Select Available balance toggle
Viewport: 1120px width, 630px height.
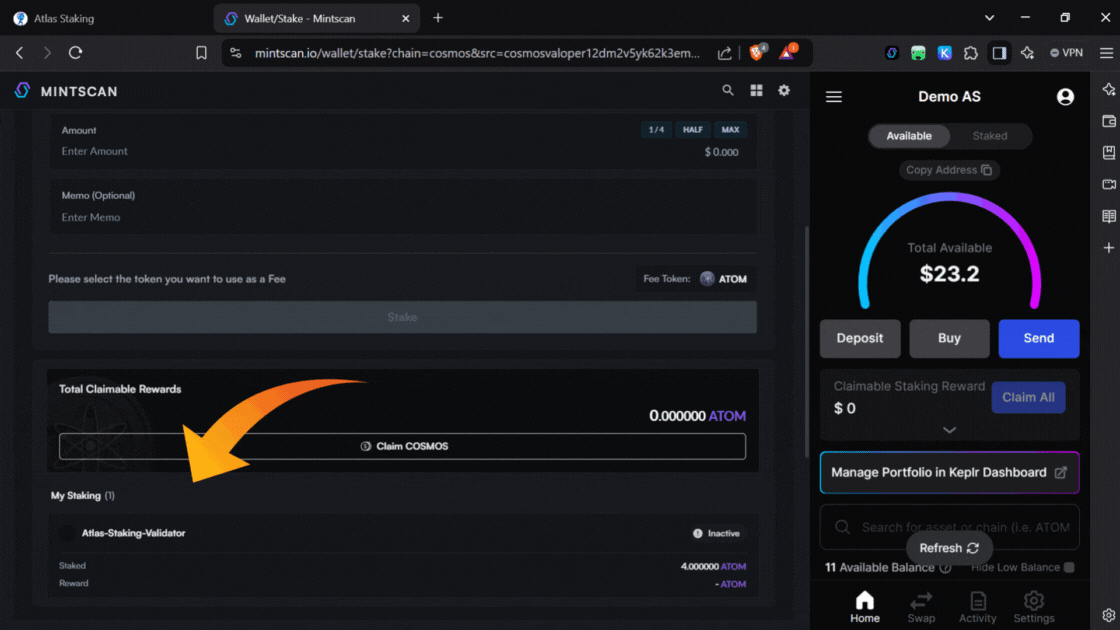click(x=909, y=136)
